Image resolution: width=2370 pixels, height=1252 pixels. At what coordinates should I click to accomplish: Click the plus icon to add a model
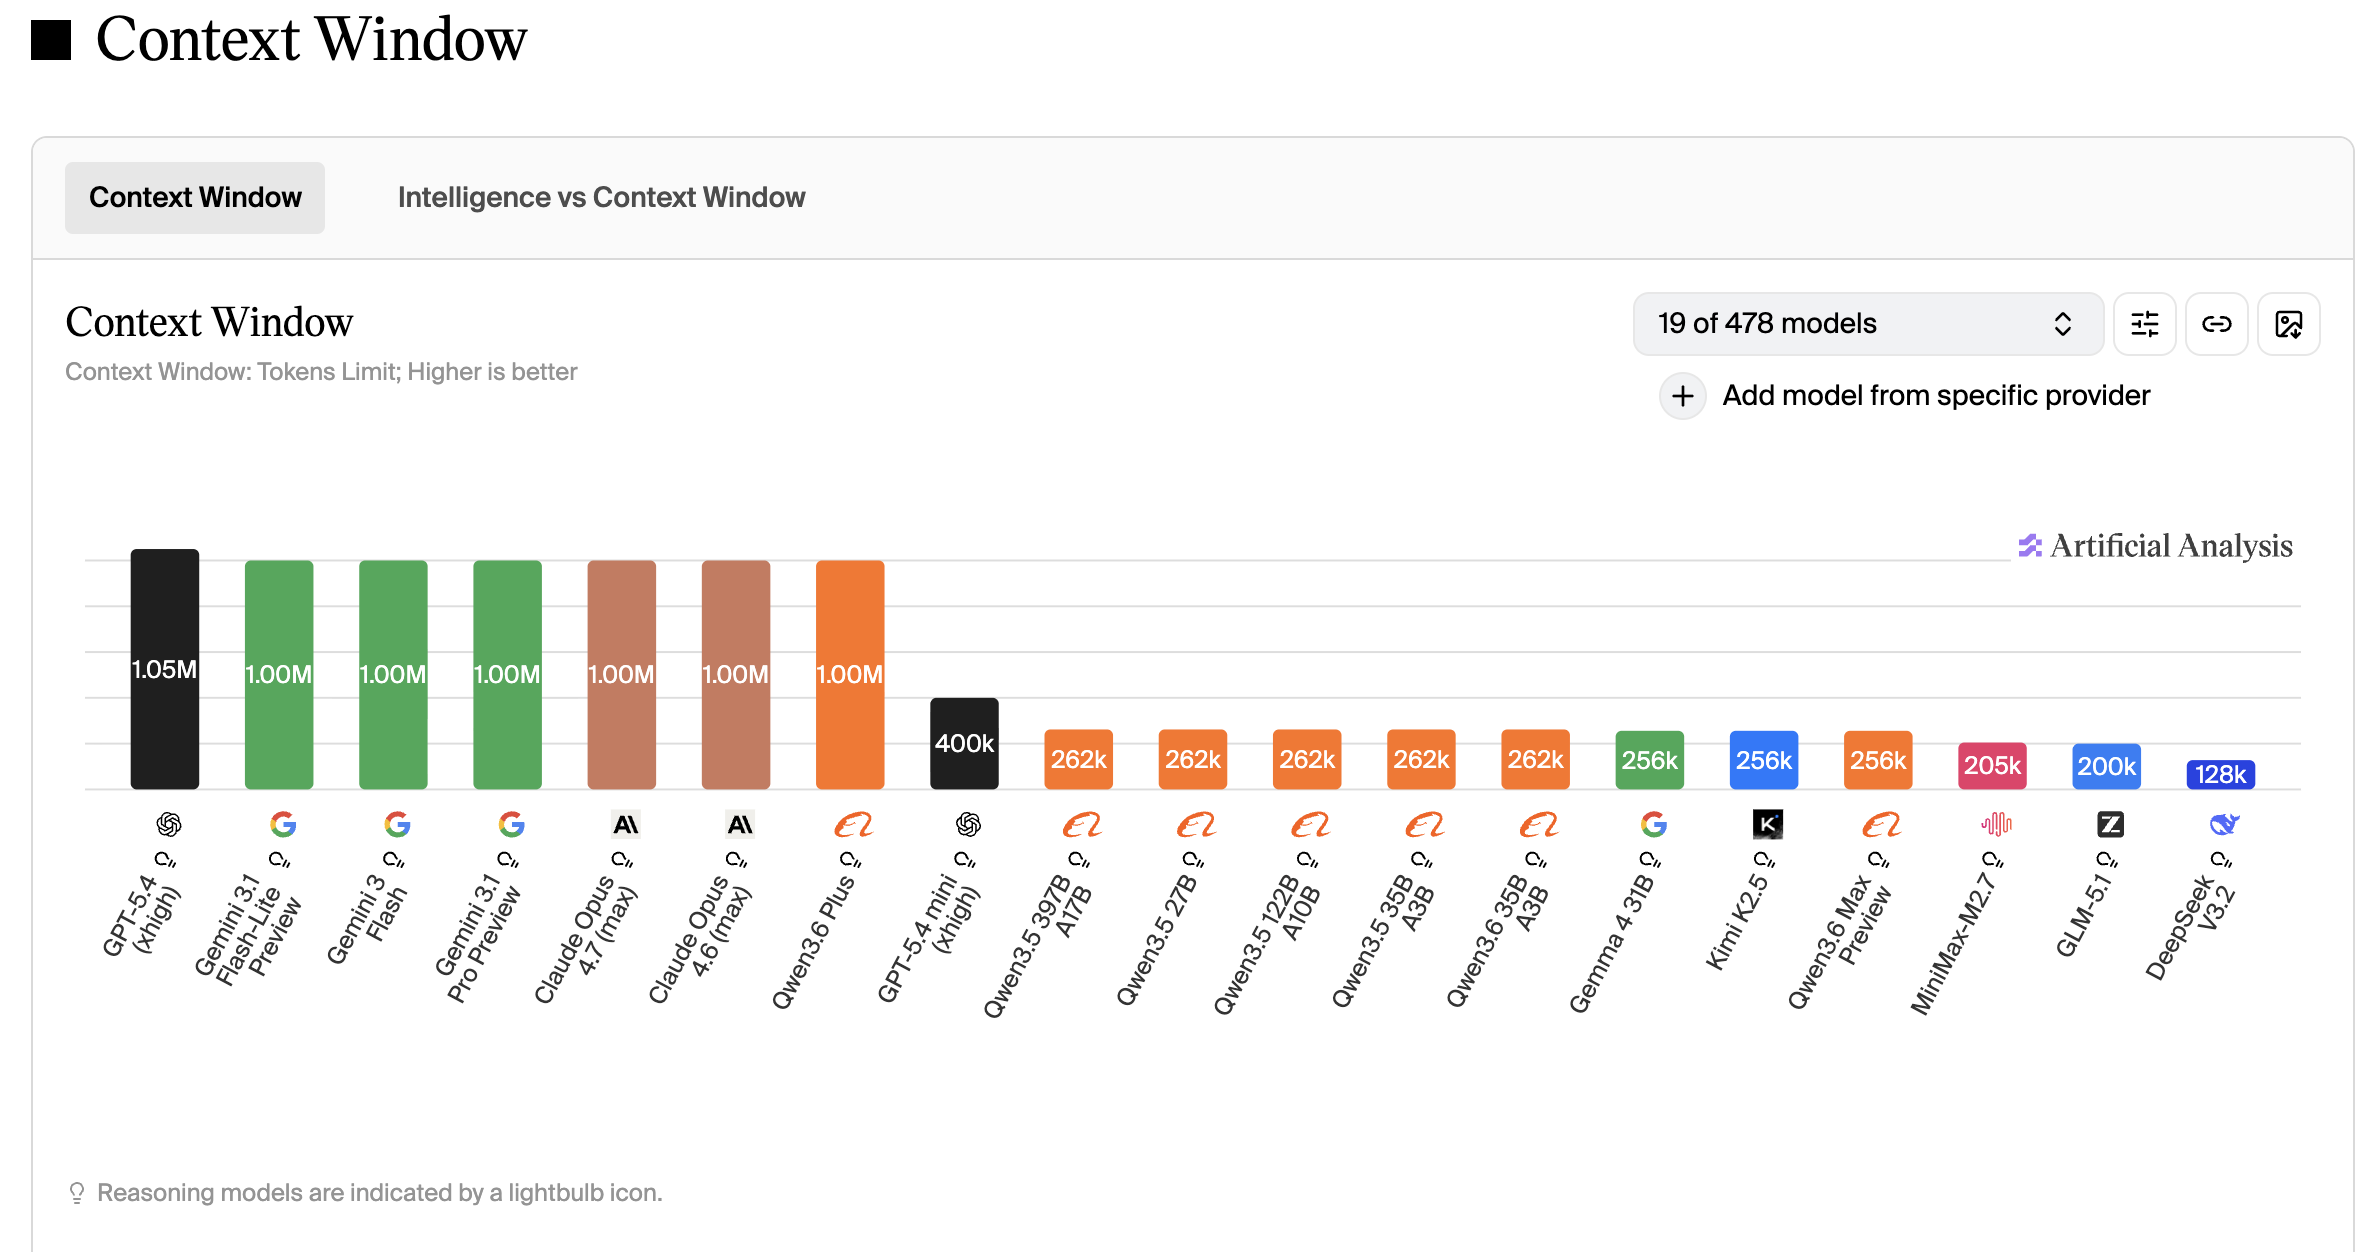tap(1683, 396)
